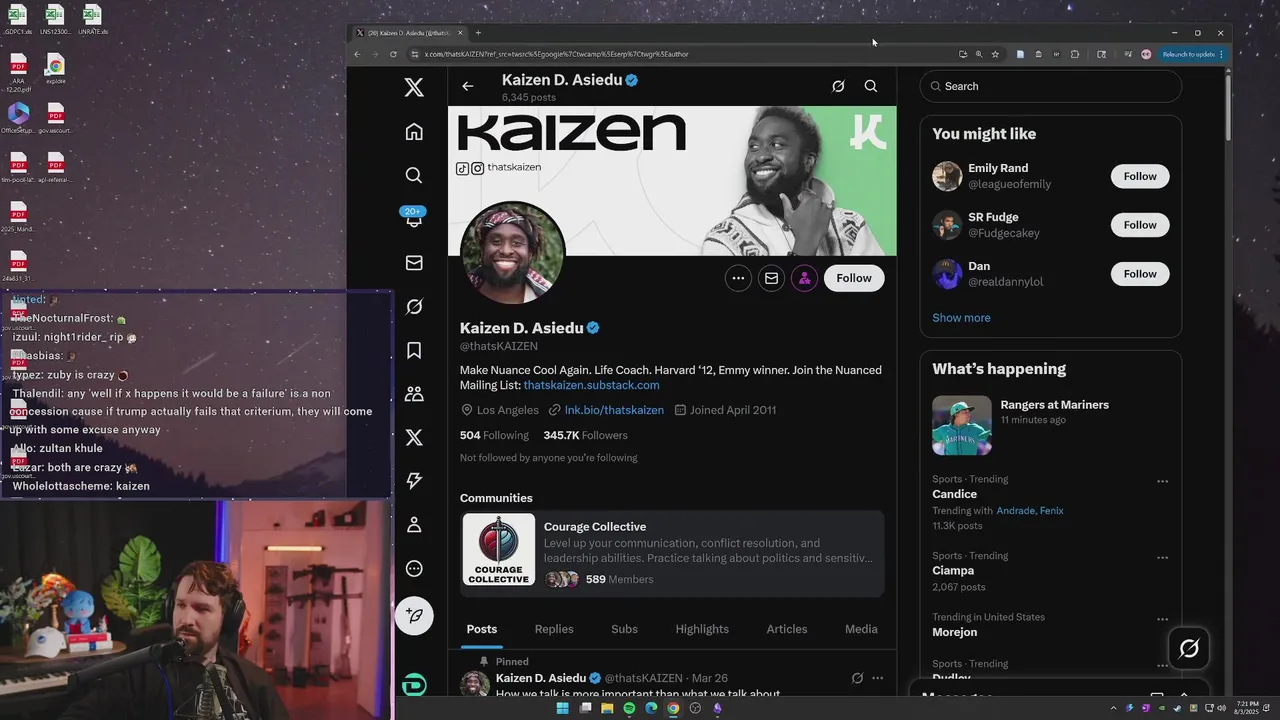Open the Grok icon in X sidebar
Screen dimensions: 1280x720
coord(414,306)
